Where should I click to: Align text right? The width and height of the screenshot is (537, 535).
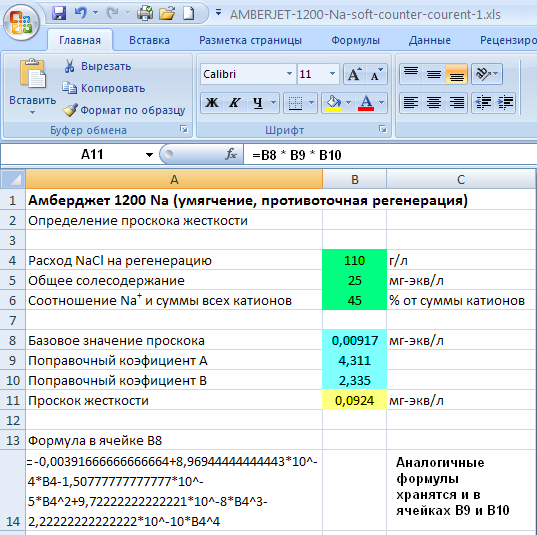click(457, 102)
